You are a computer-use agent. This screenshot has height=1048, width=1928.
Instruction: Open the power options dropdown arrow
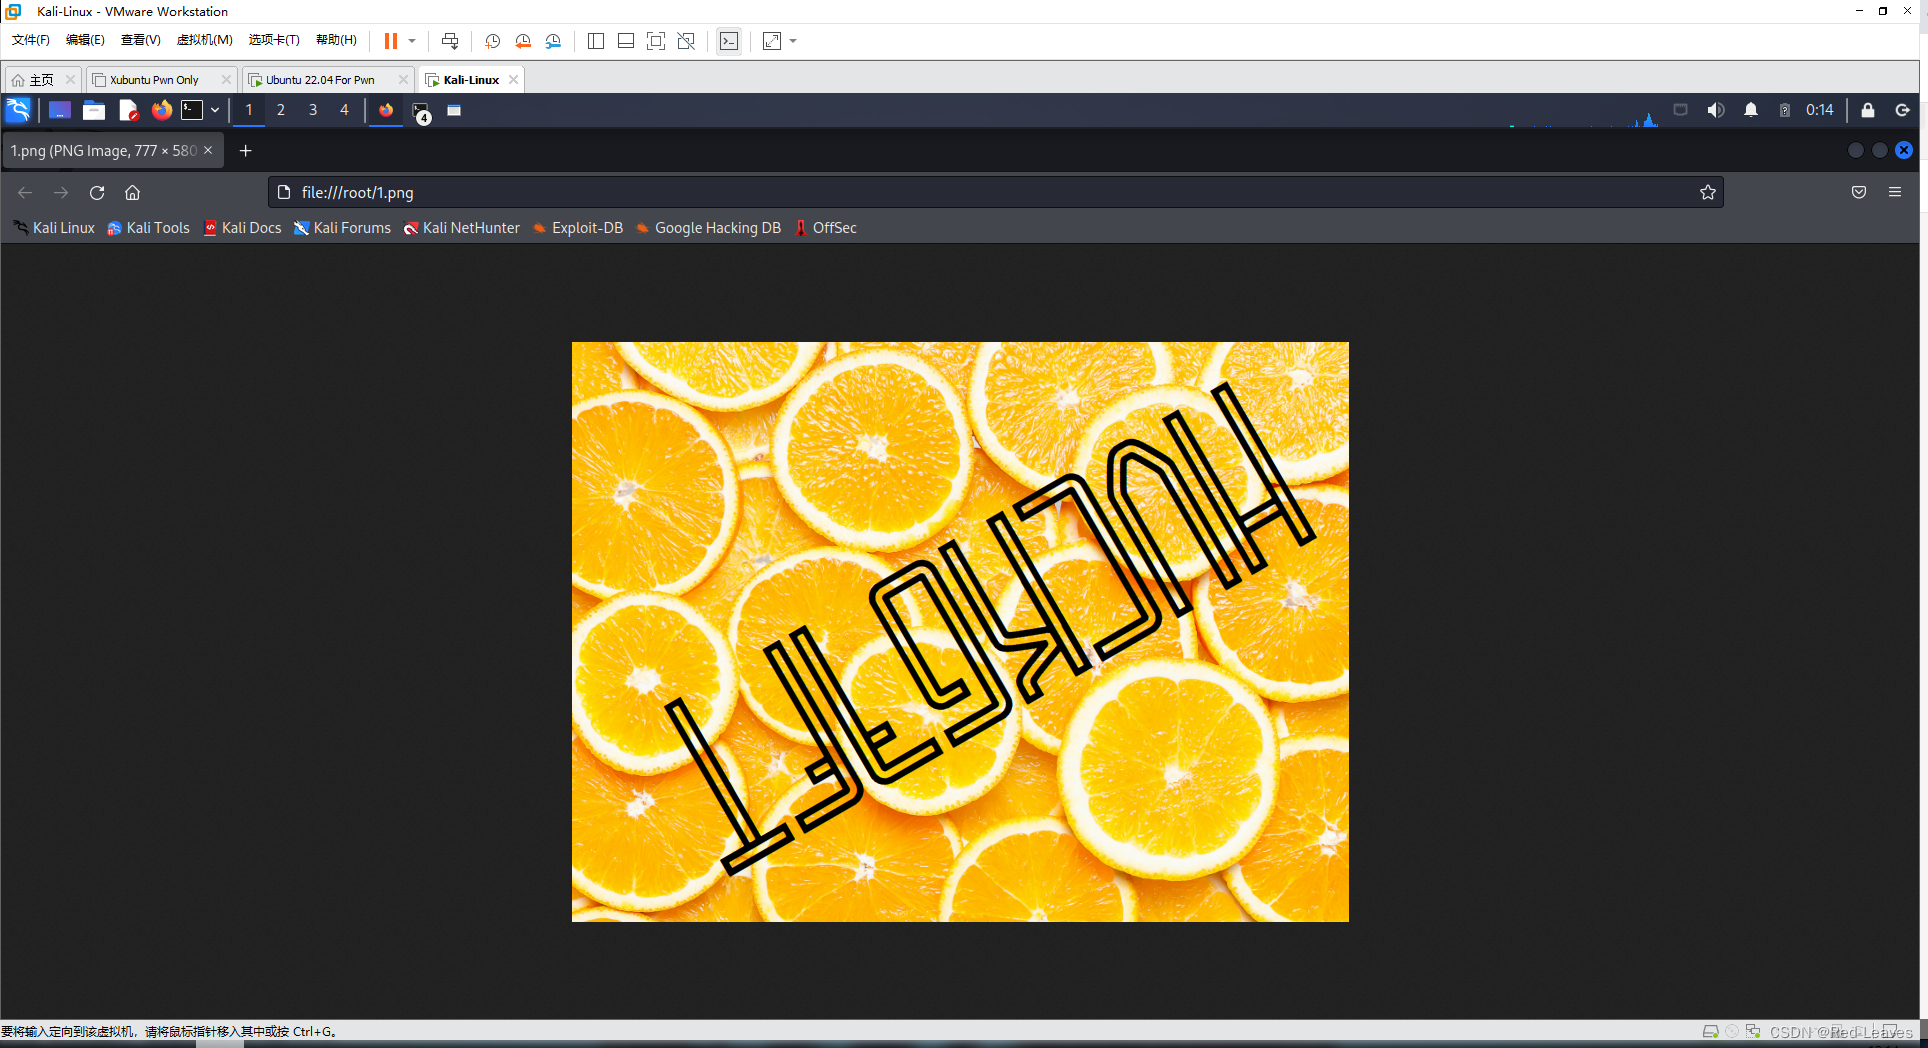click(x=412, y=41)
